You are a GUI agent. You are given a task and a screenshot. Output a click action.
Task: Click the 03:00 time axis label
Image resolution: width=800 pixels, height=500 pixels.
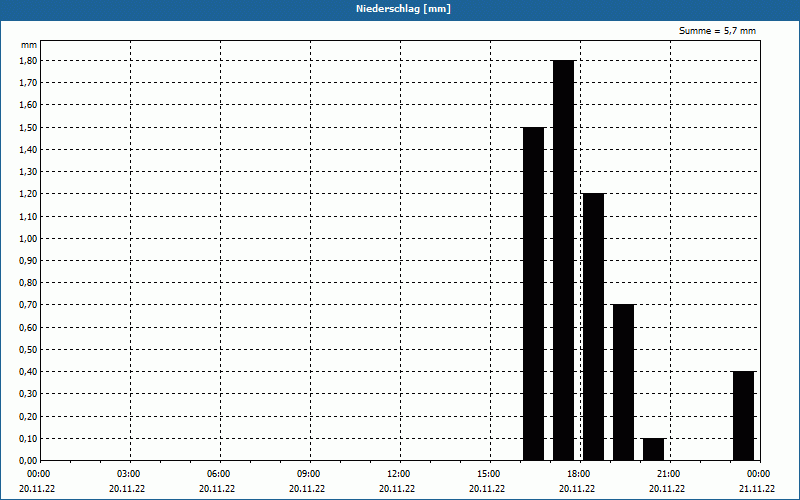tap(130, 474)
